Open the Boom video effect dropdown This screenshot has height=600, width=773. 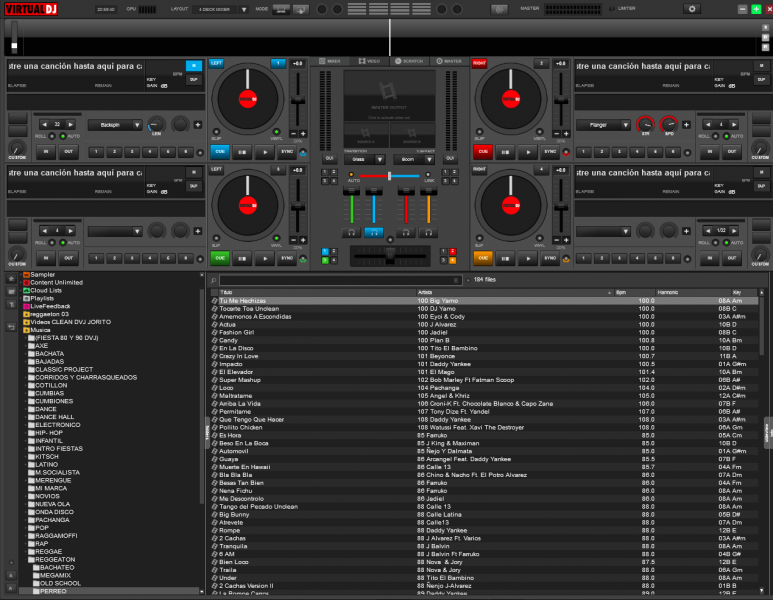click(x=414, y=160)
